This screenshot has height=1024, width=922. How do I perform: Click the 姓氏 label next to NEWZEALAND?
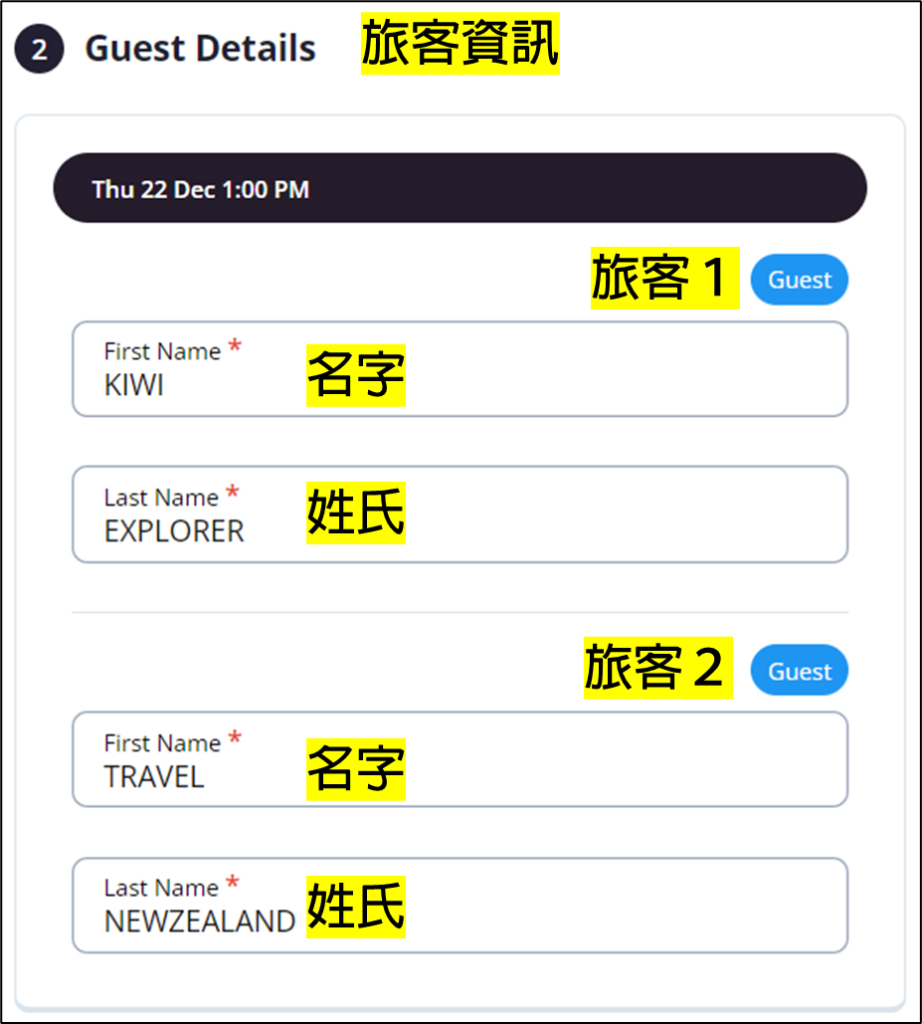(x=355, y=907)
